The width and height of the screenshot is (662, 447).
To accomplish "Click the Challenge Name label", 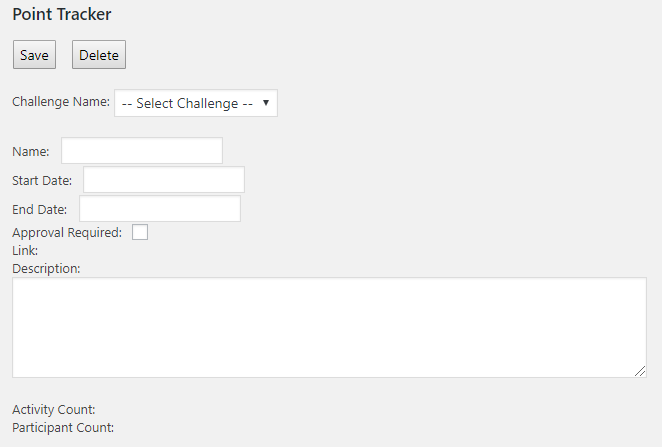I will pos(61,102).
